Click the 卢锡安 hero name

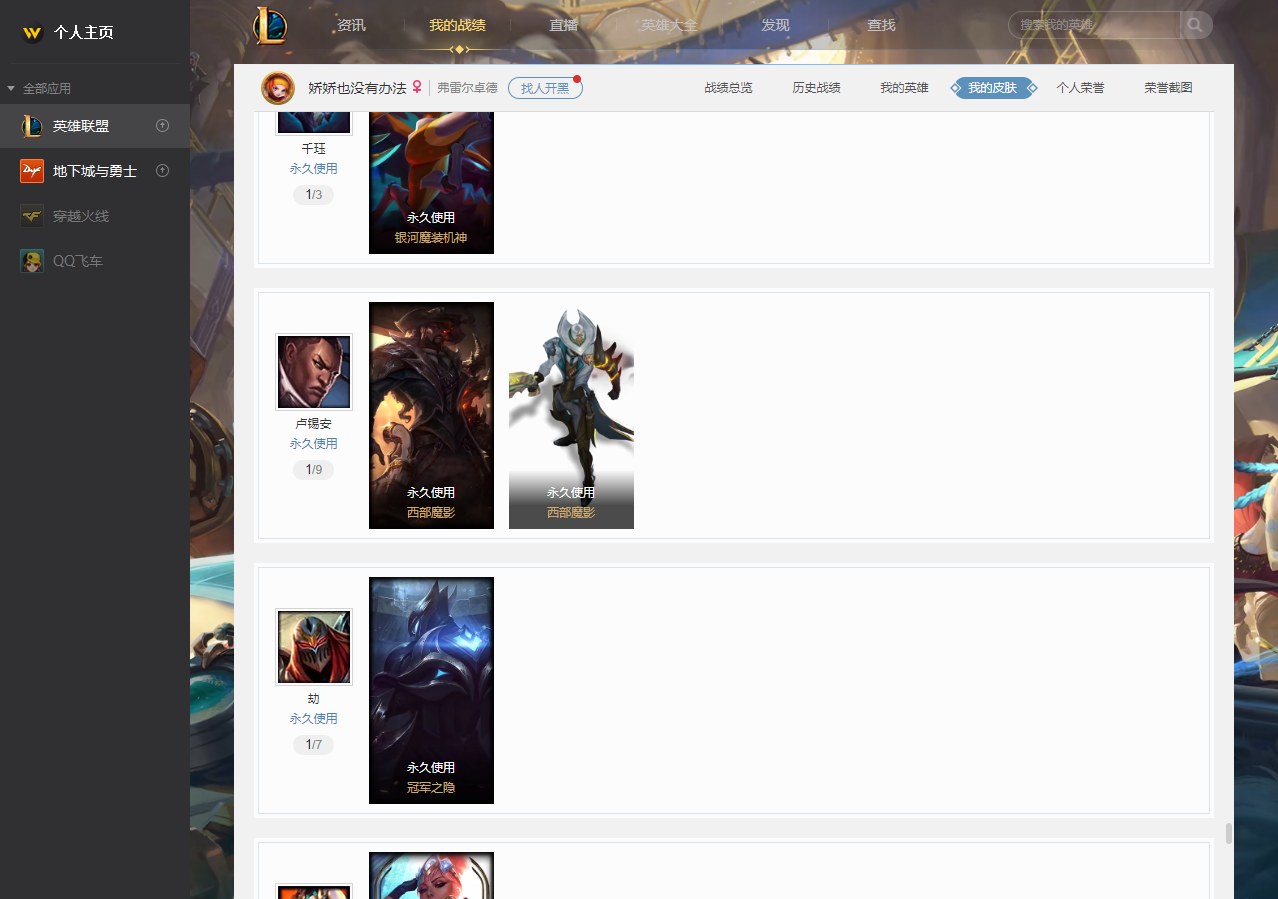pos(314,423)
